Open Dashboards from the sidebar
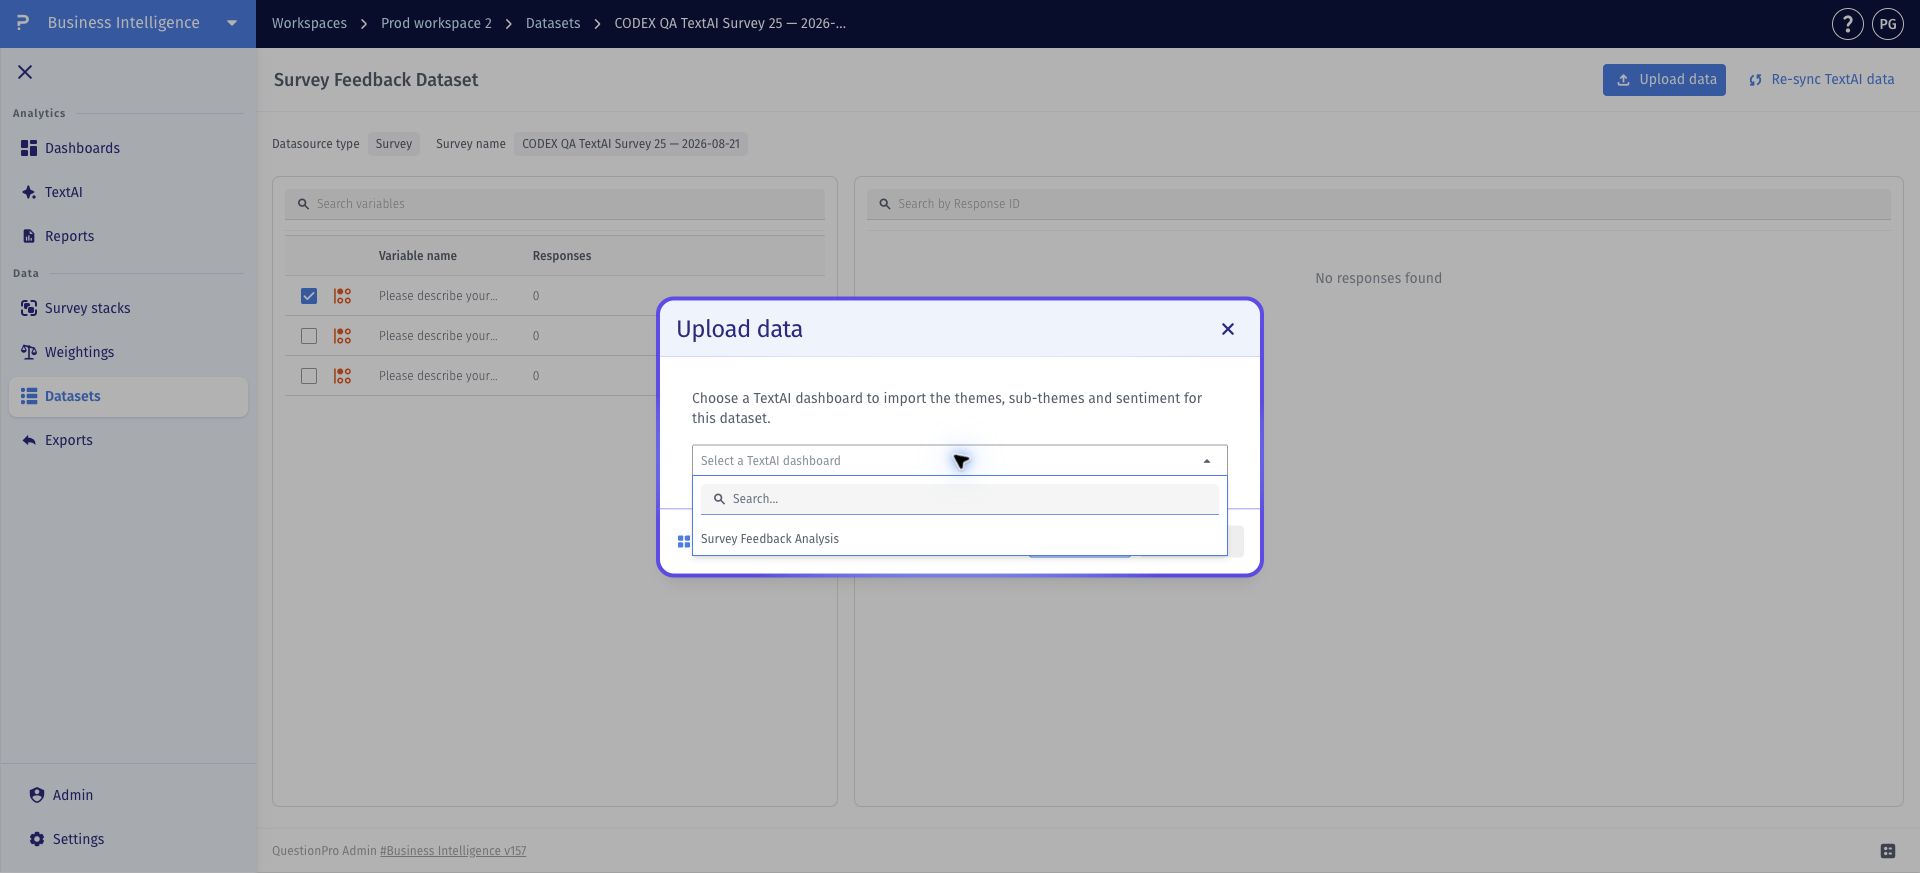This screenshot has height=873, width=1920. 128,148
